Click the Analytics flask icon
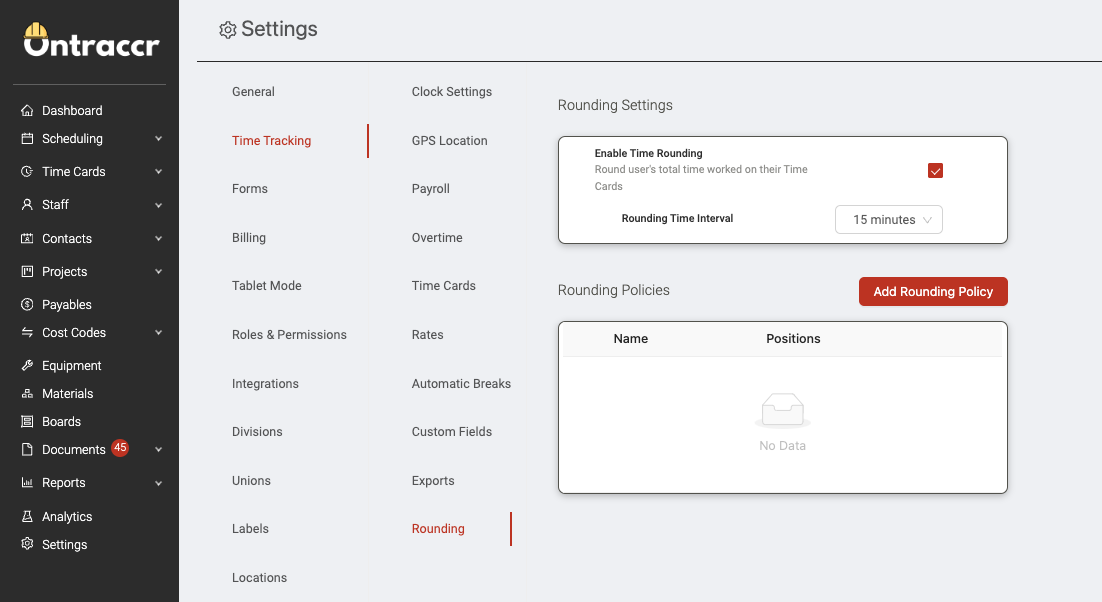 (x=27, y=516)
